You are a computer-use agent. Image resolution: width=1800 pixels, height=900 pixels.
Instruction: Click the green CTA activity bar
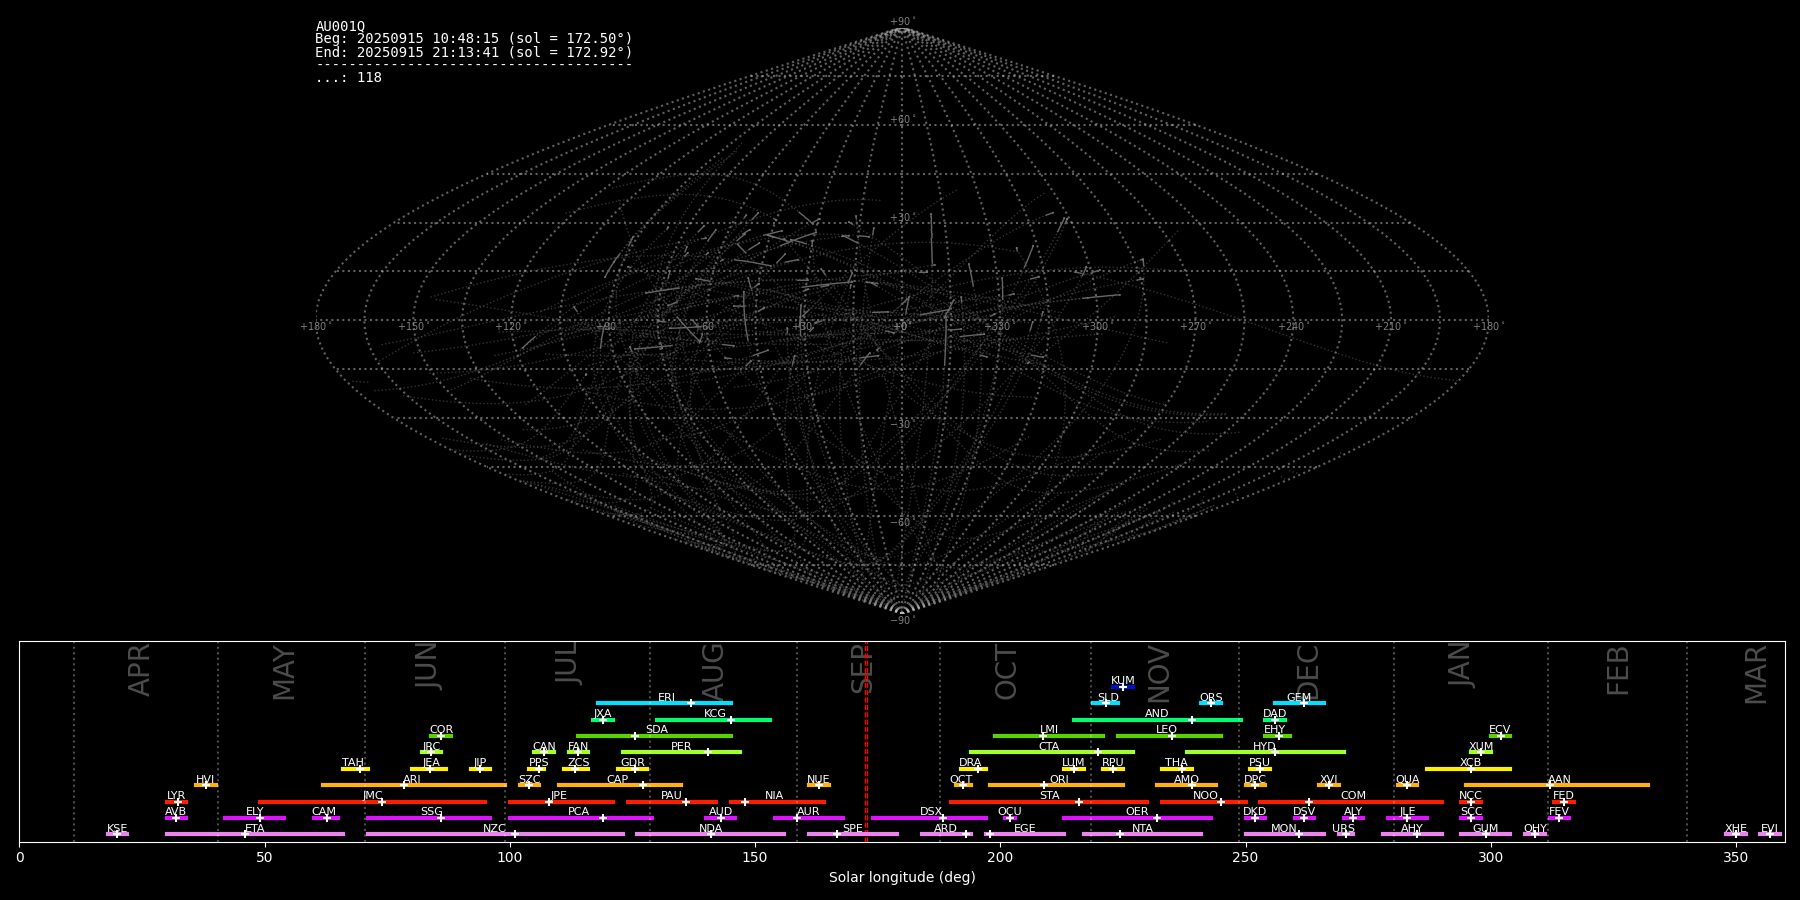[1052, 752]
